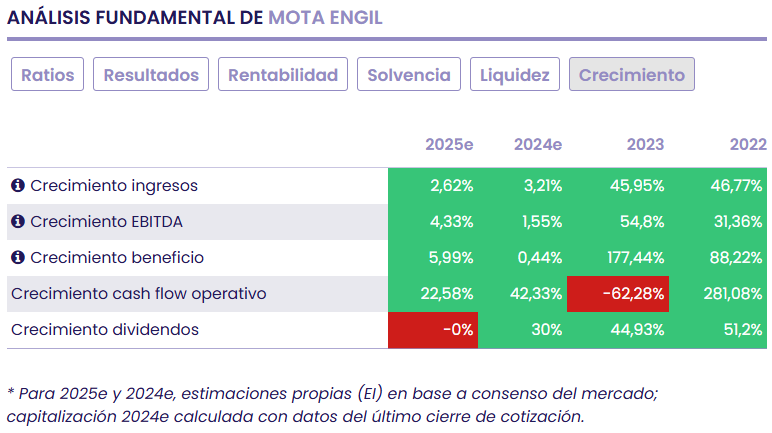Click info icon beside Crecimiento EBITDA
Image resolution: width=772 pixels, height=433 pixels.
pyautogui.click(x=18, y=222)
